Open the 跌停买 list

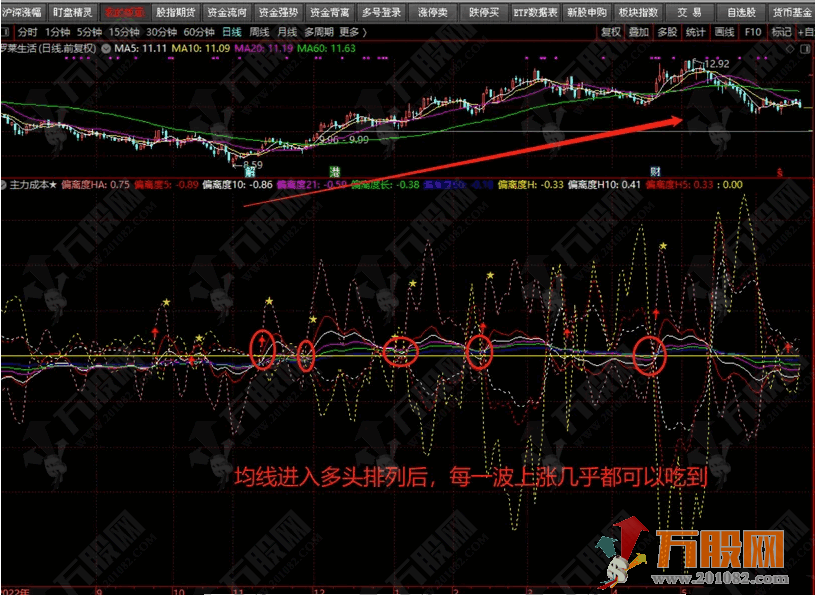tap(483, 12)
